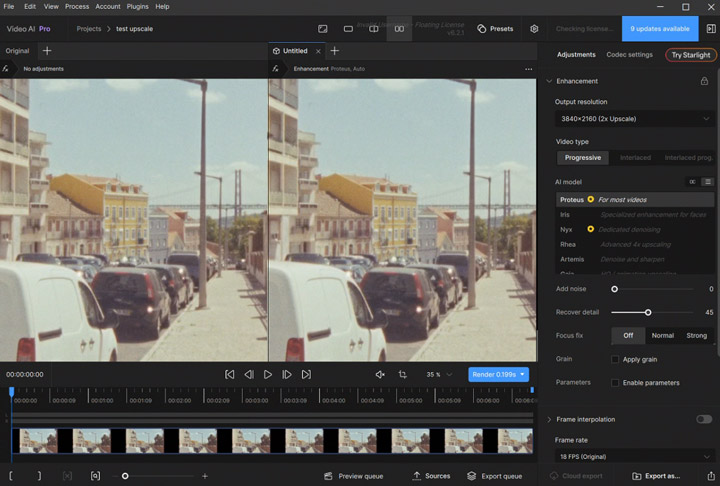Step forward one frame

pyautogui.click(x=287, y=374)
